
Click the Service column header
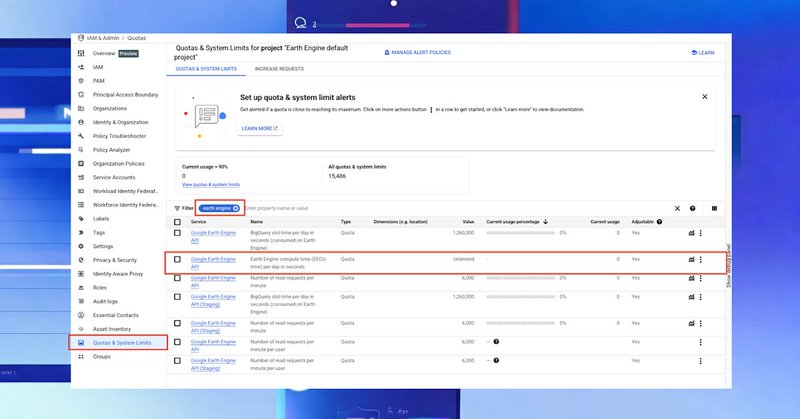(198, 221)
